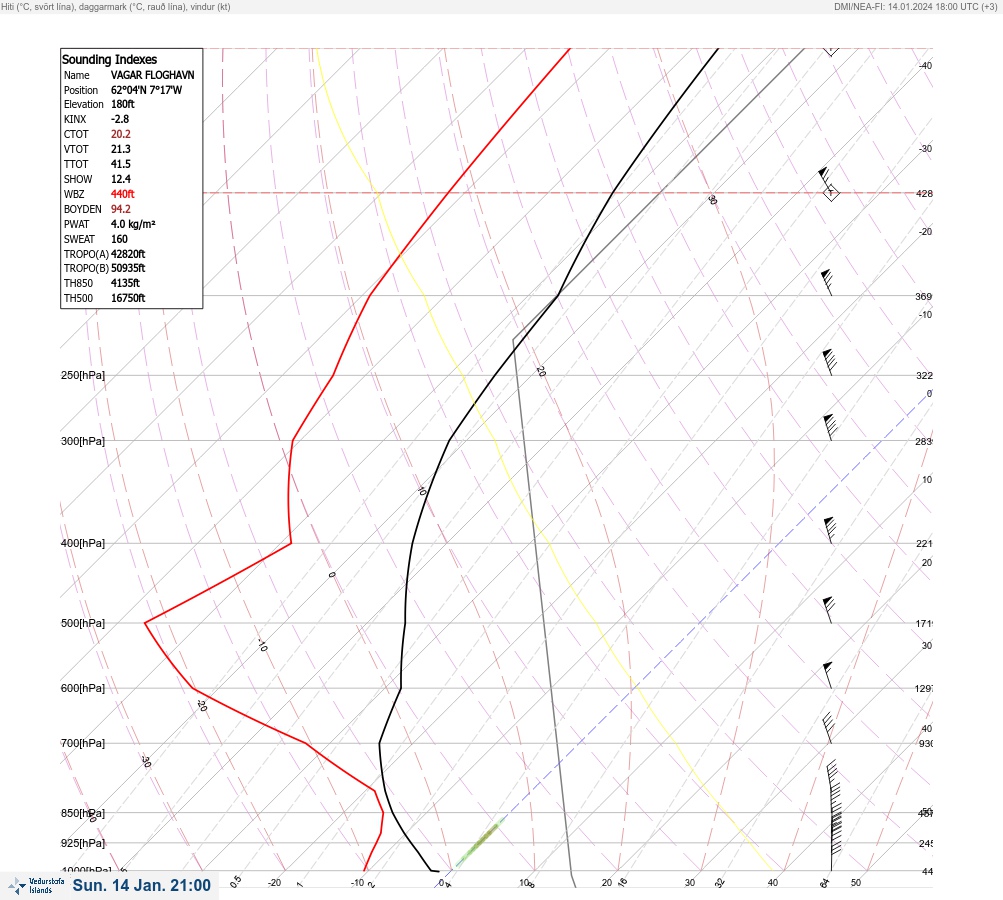This screenshot has width=1003, height=900.
Task: Click the '369' height label on the right axis
Action: click(x=924, y=296)
